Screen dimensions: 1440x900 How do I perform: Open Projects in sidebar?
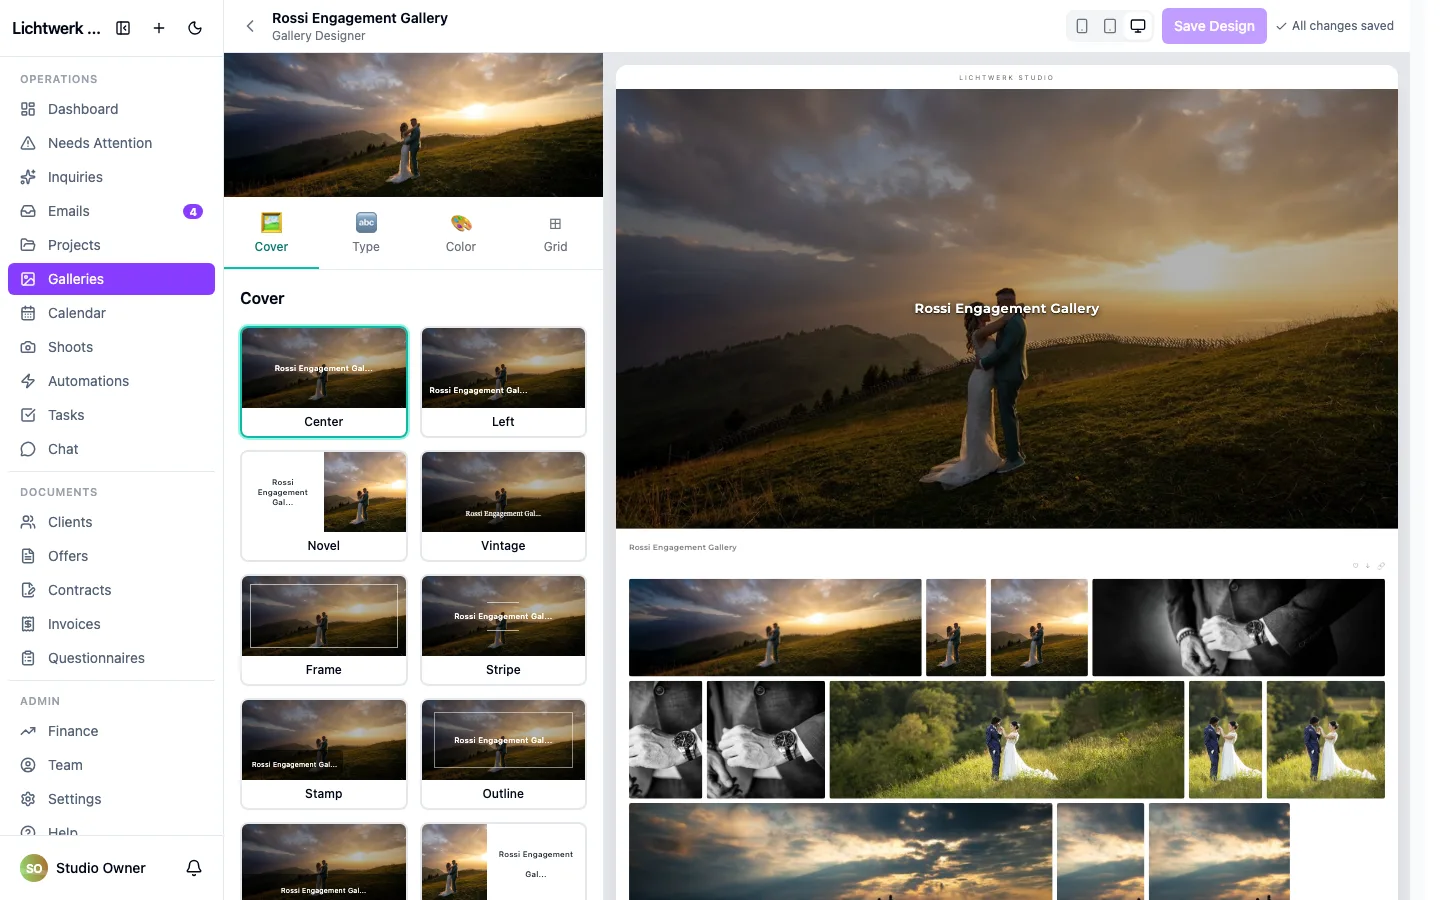pyautogui.click(x=111, y=245)
